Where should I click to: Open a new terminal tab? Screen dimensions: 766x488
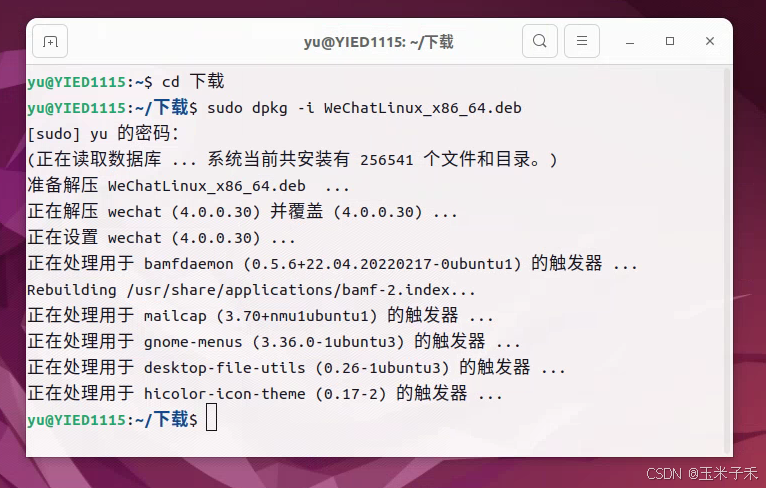pos(50,42)
